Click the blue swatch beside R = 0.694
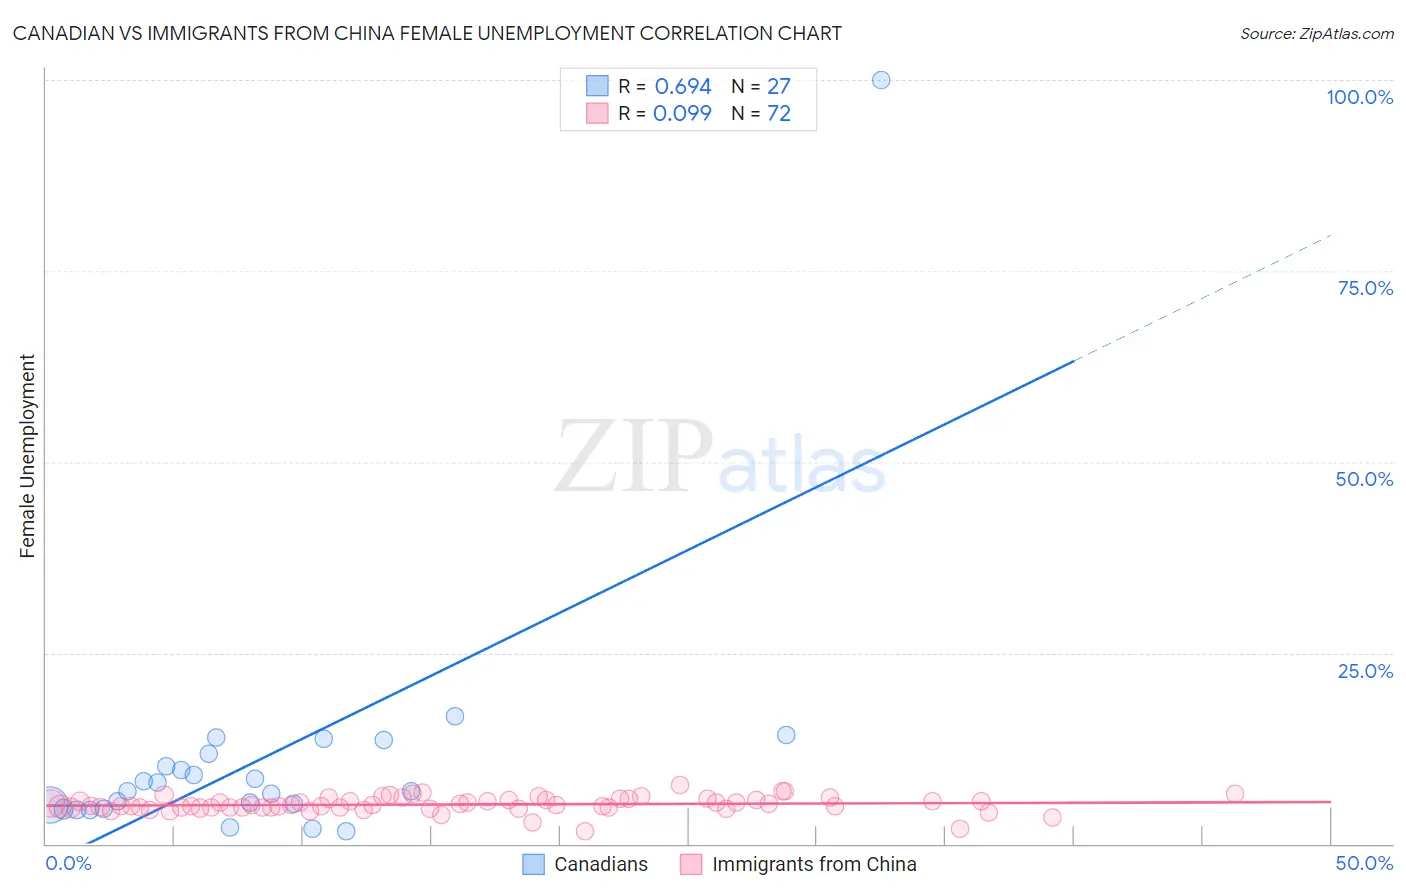This screenshot has width=1406, height=892. pos(597,86)
